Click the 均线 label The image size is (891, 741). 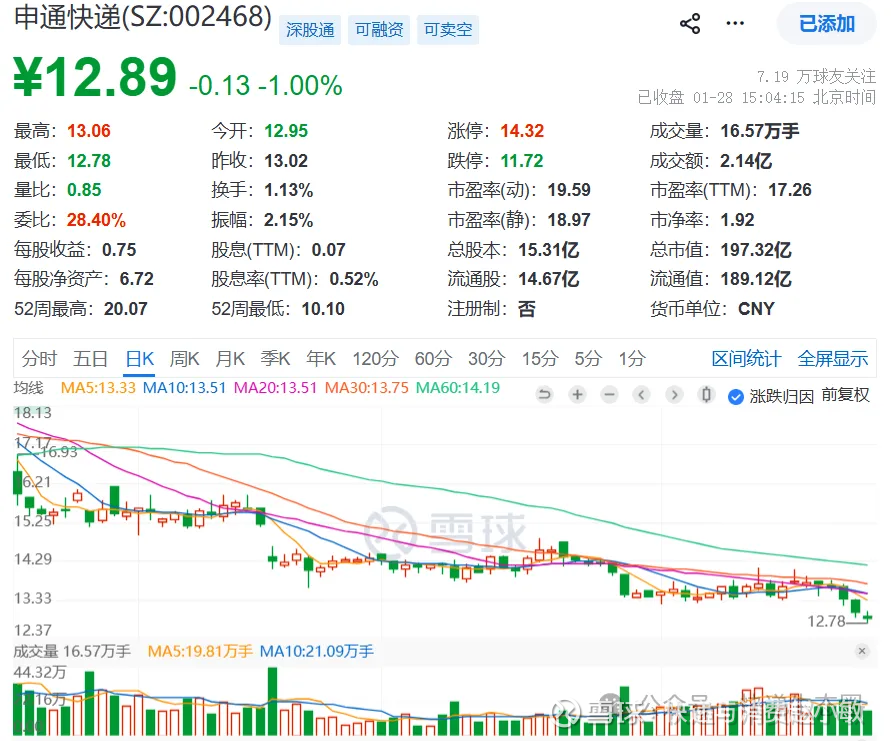point(28,388)
